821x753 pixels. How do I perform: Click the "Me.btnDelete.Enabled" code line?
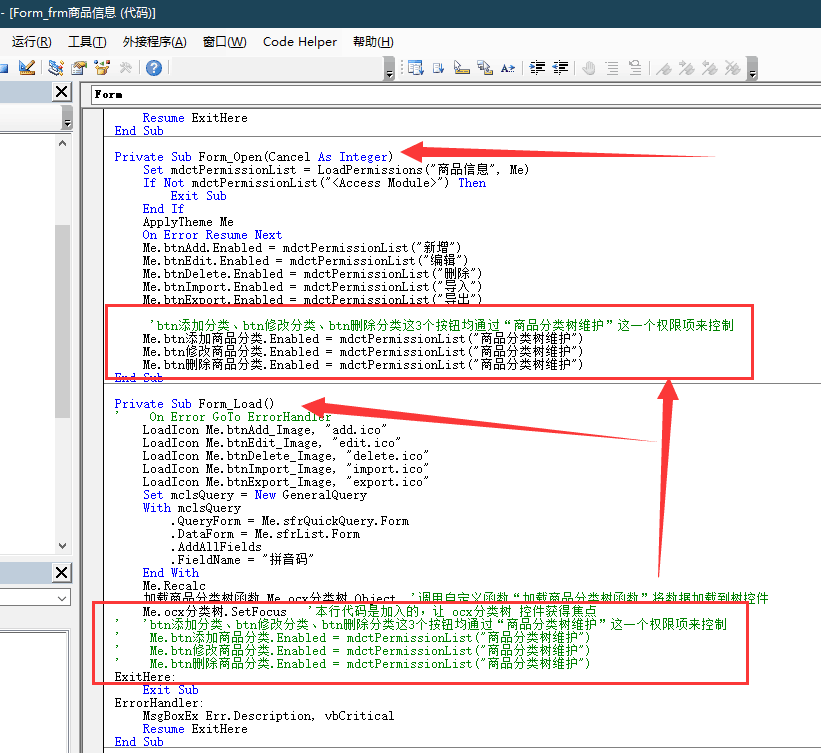312,274
